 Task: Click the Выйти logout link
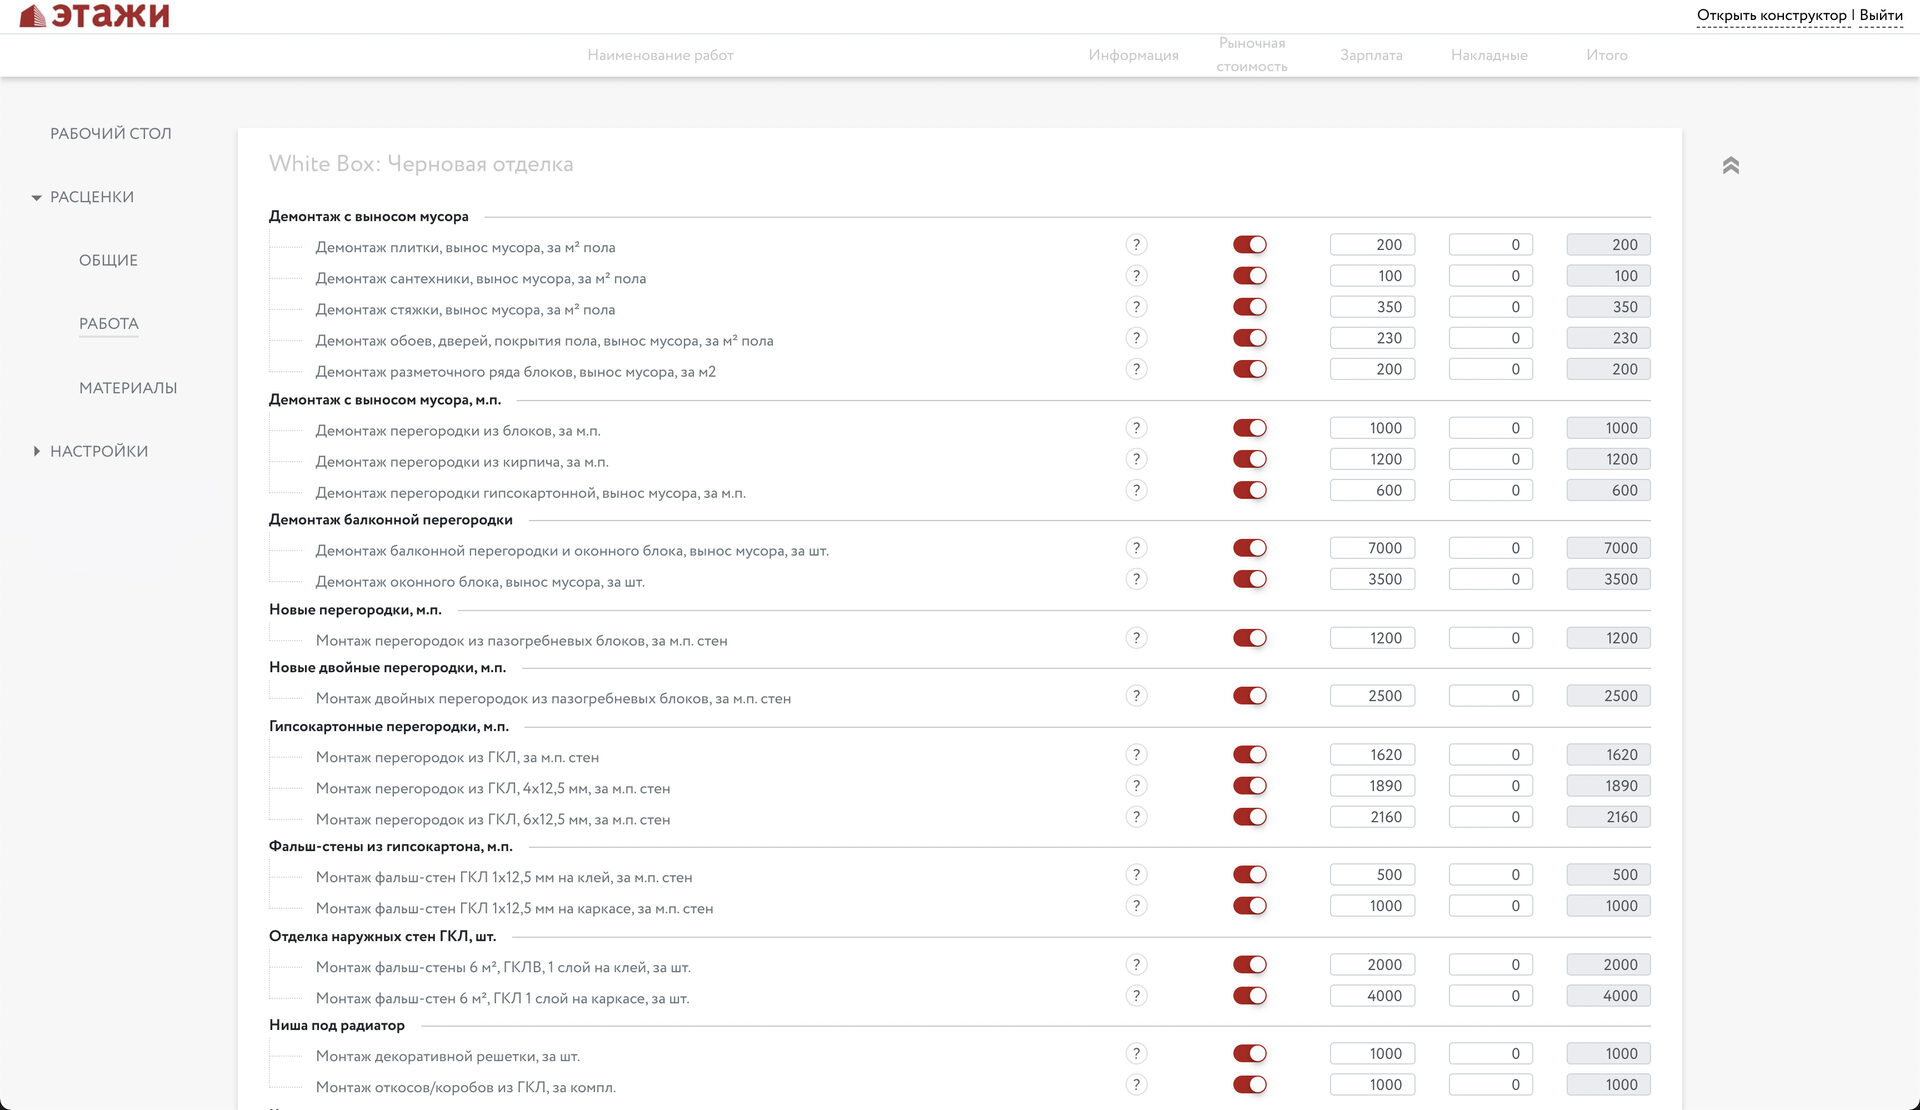[x=1881, y=15]
